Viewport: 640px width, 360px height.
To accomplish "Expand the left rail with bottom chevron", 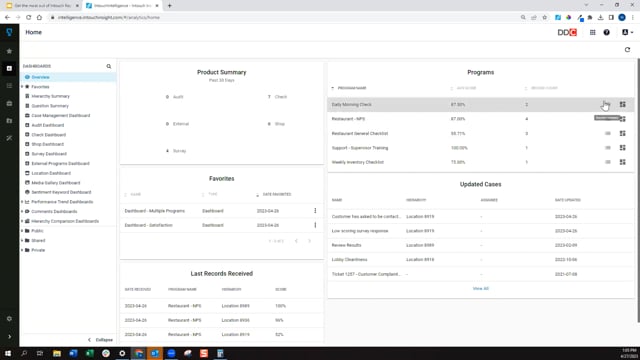I will 9,337.
